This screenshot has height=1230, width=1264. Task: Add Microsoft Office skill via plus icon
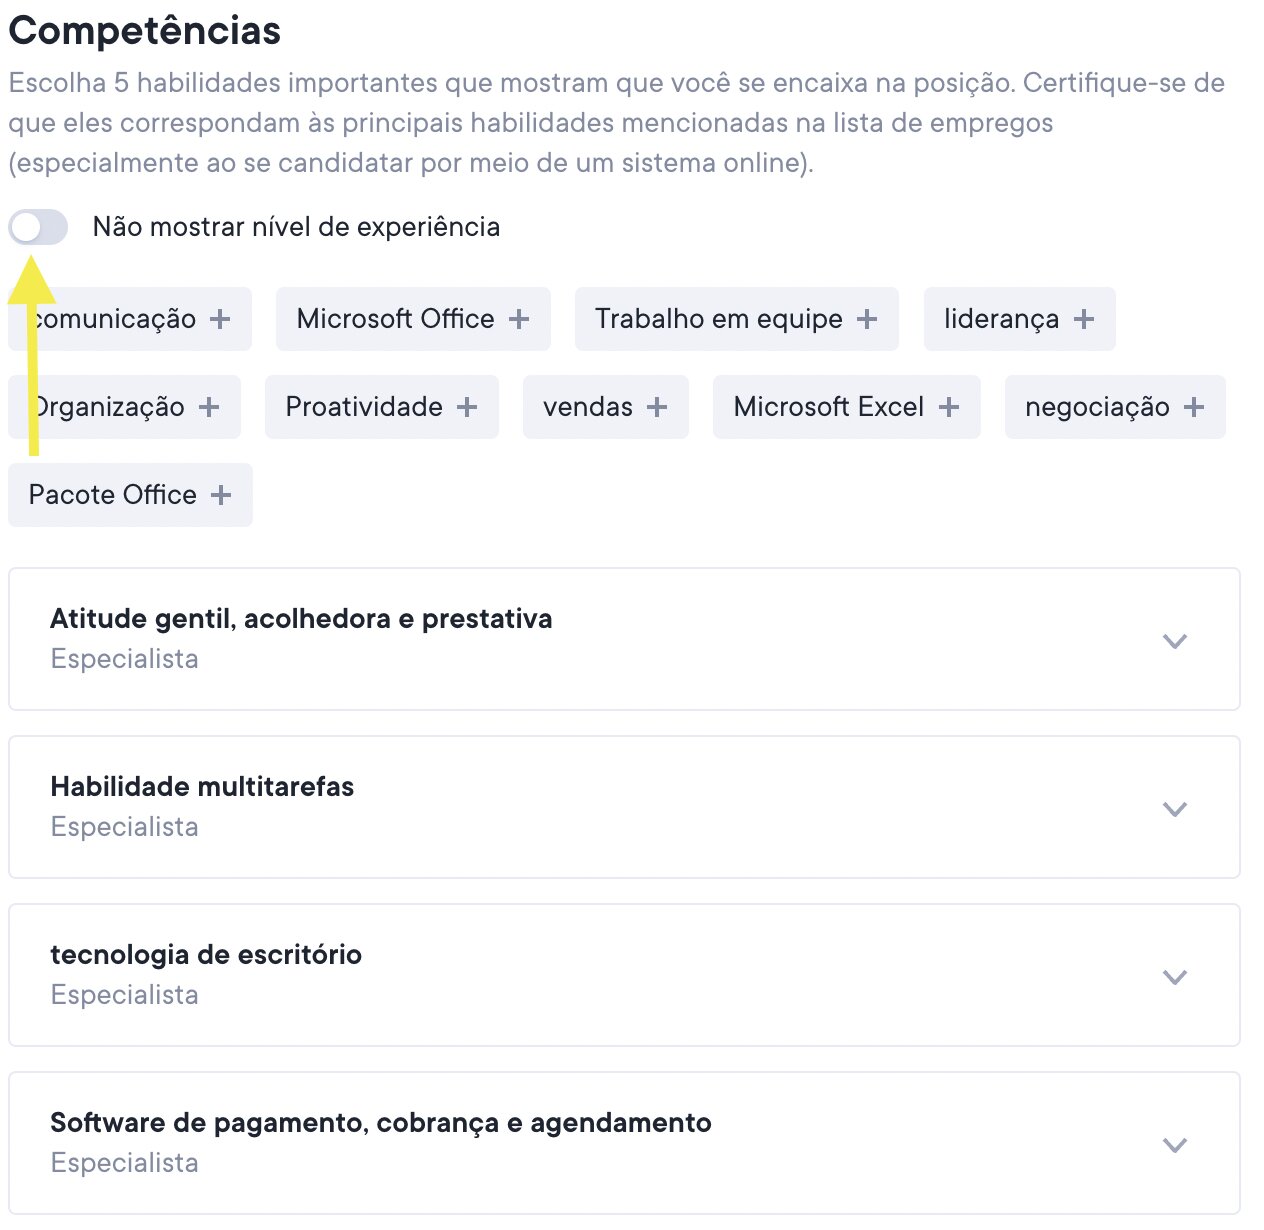point(519,319)
